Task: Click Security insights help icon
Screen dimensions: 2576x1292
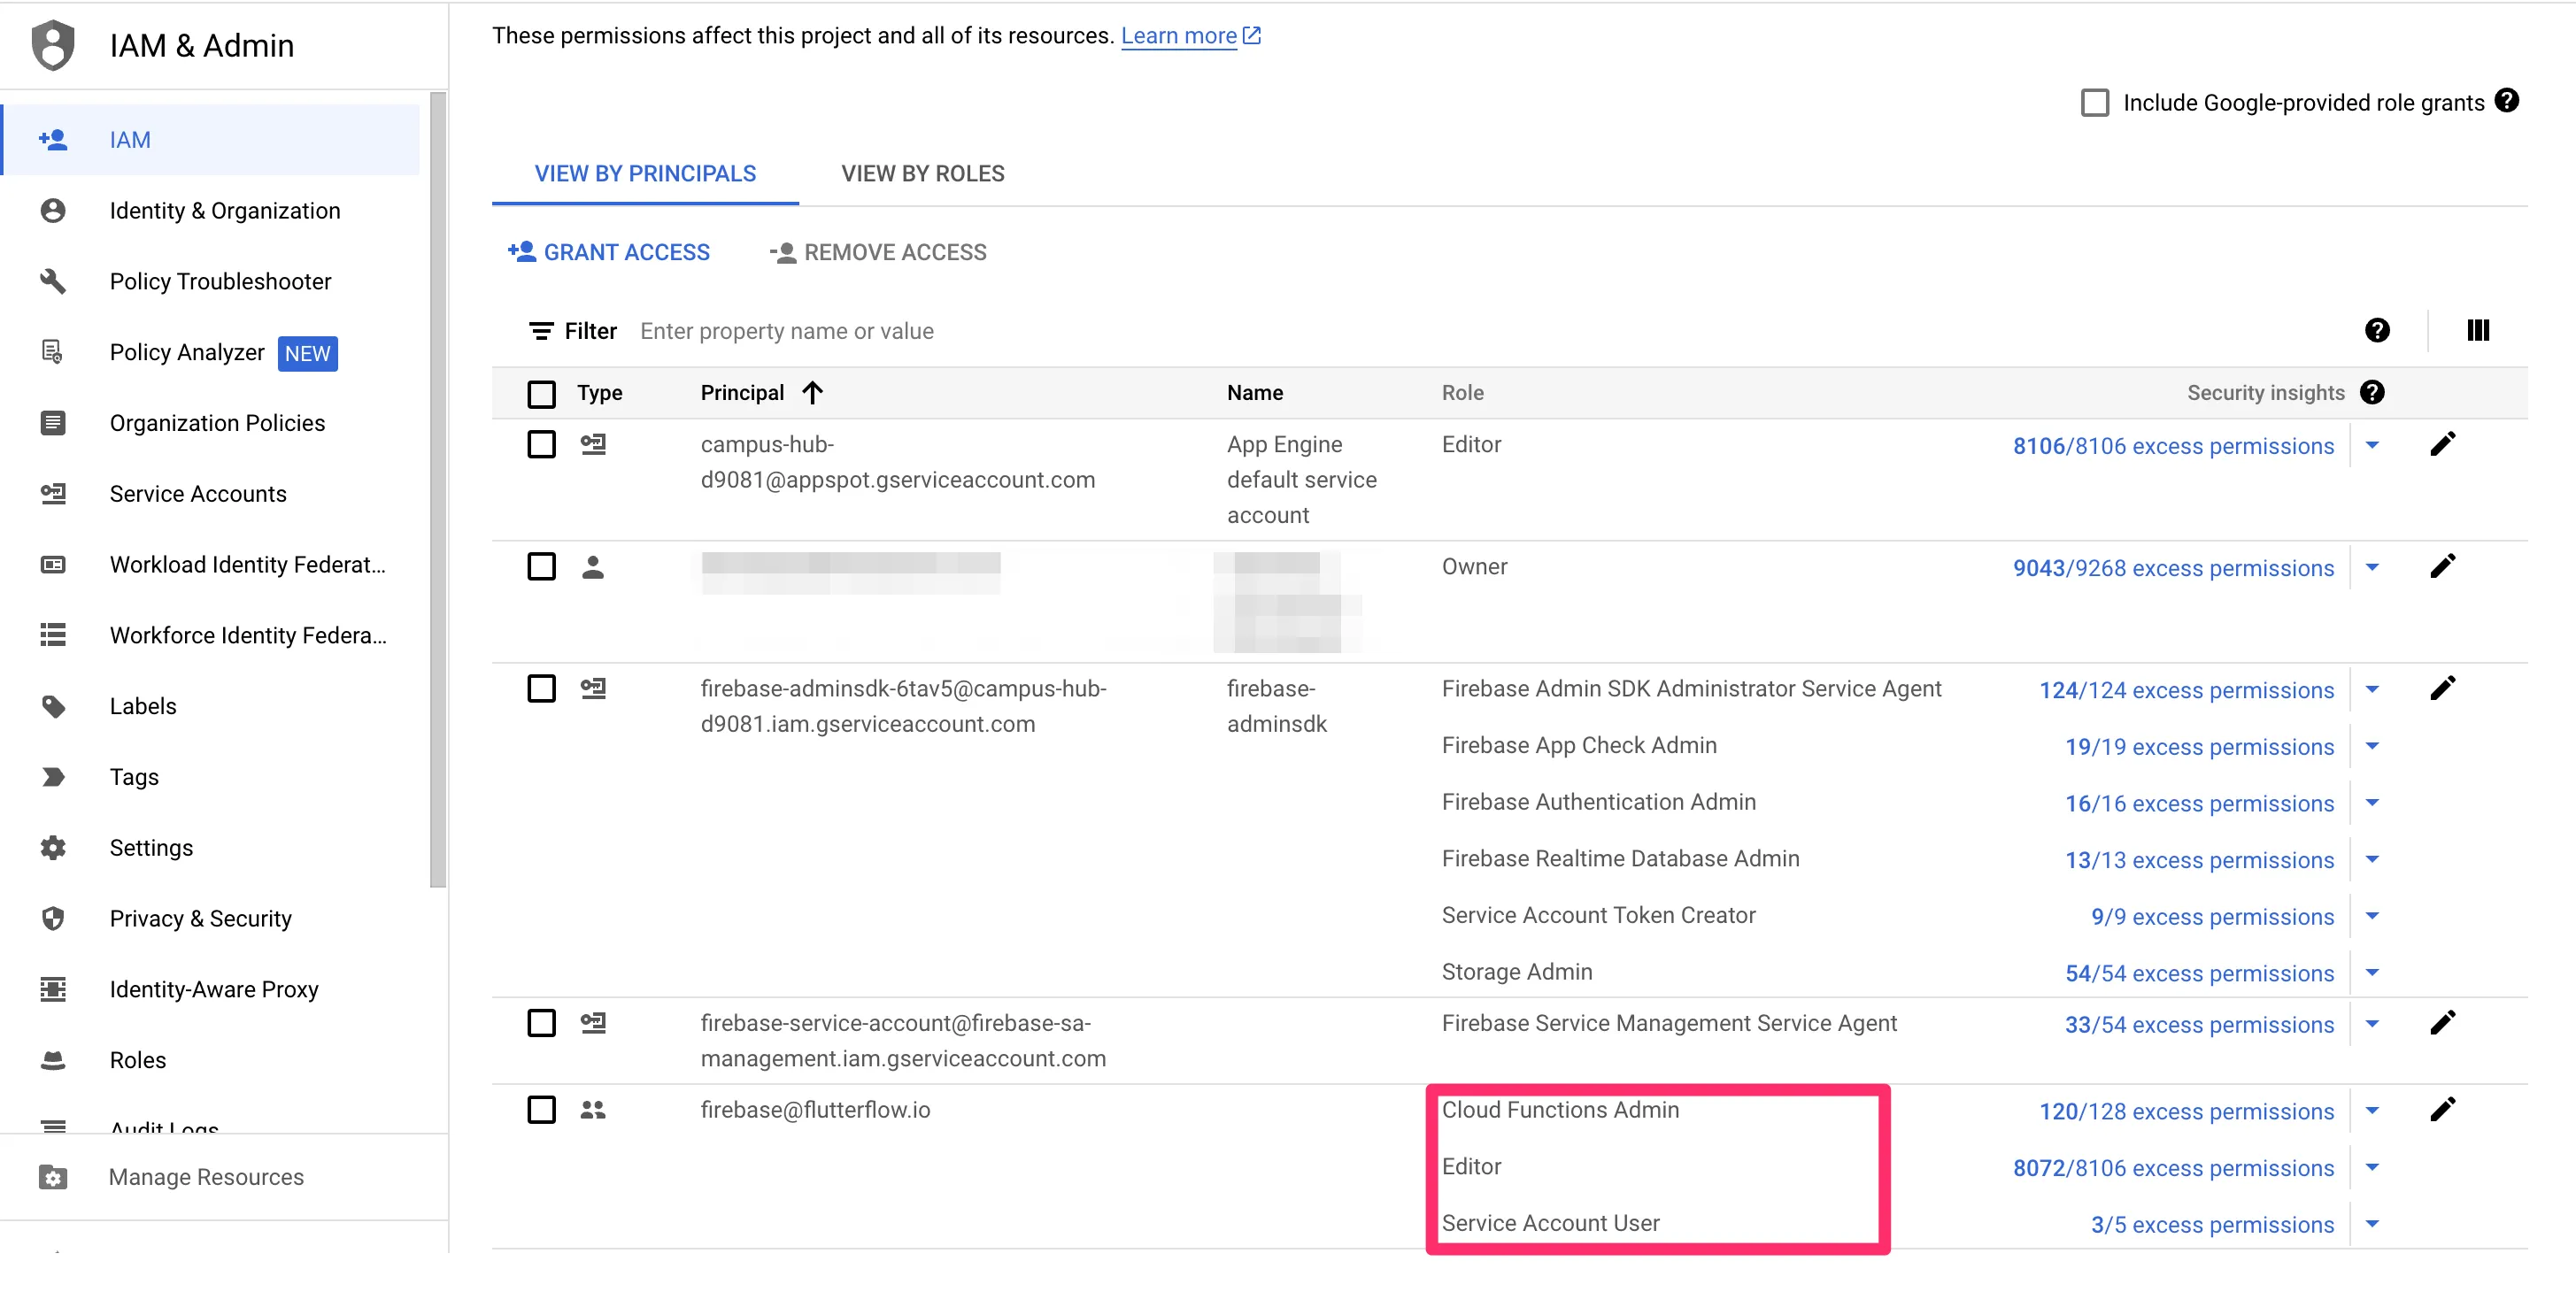Action: pyautogui.click(x=2372, y=392)
